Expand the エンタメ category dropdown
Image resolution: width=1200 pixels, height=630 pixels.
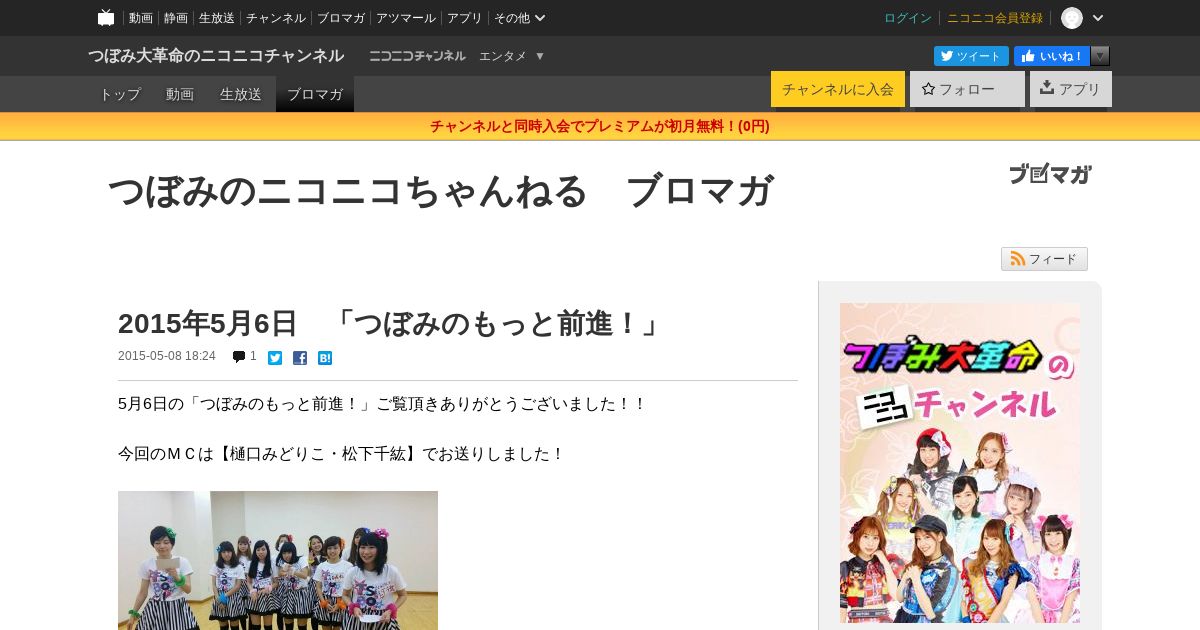(x=512, y=56)
